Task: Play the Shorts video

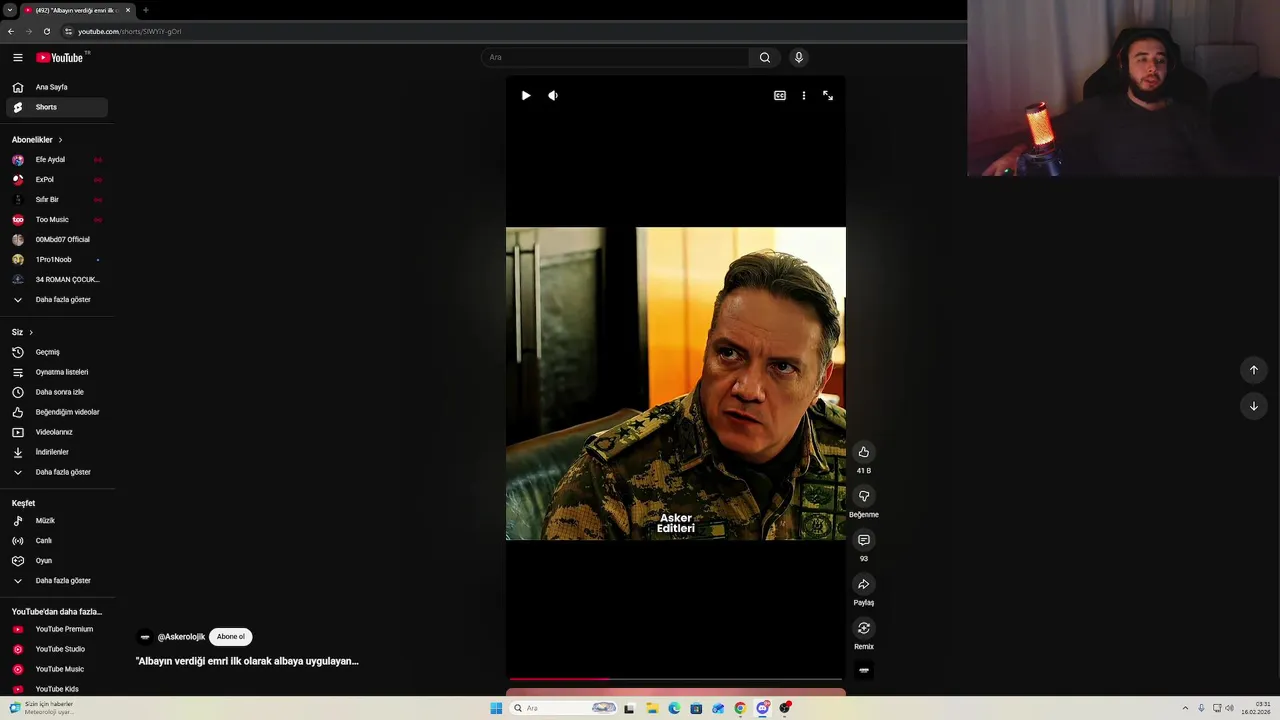Action: pos(526,96)
